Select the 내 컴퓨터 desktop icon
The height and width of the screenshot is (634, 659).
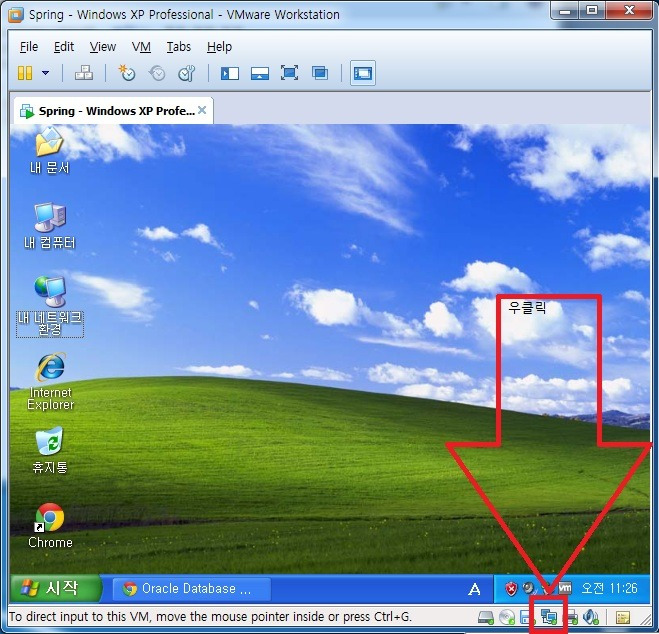(x=50, y=226)
